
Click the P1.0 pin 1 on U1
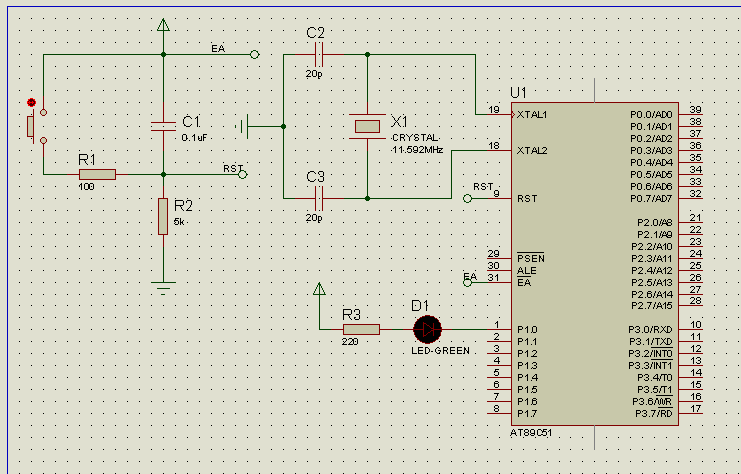(x=500, y=329)
